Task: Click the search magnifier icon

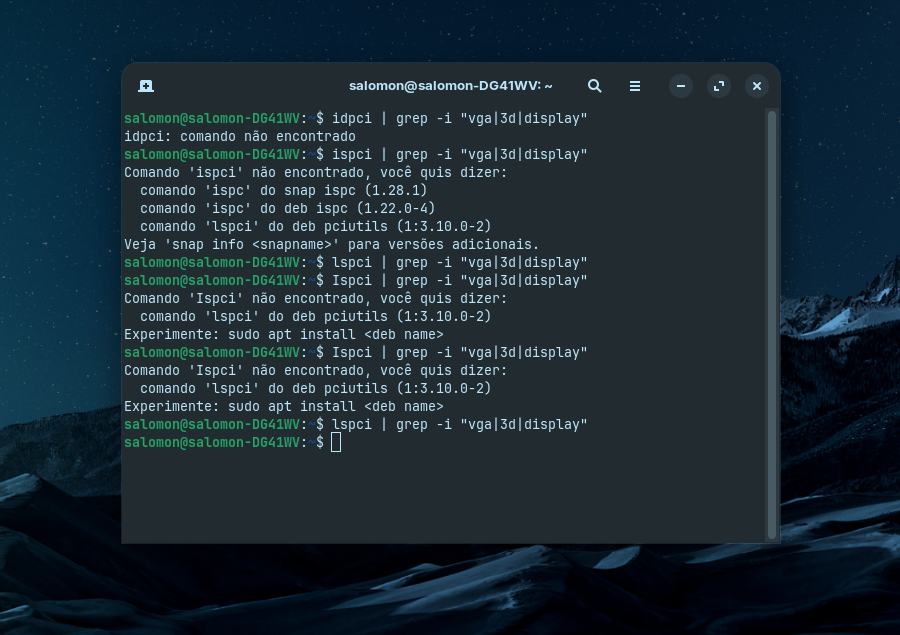Action: (x=594, y=86)
